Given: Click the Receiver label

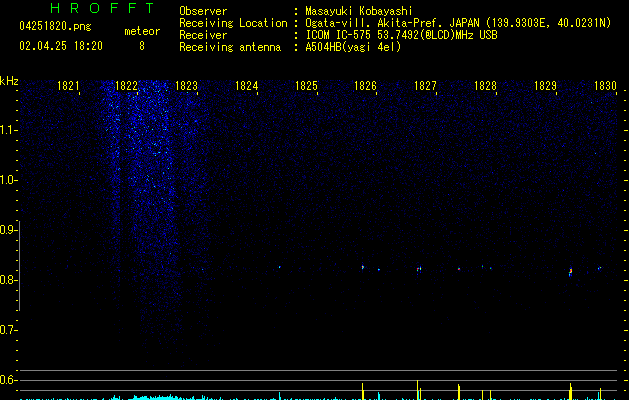Looking at the screenshot, I should point(203,35).
